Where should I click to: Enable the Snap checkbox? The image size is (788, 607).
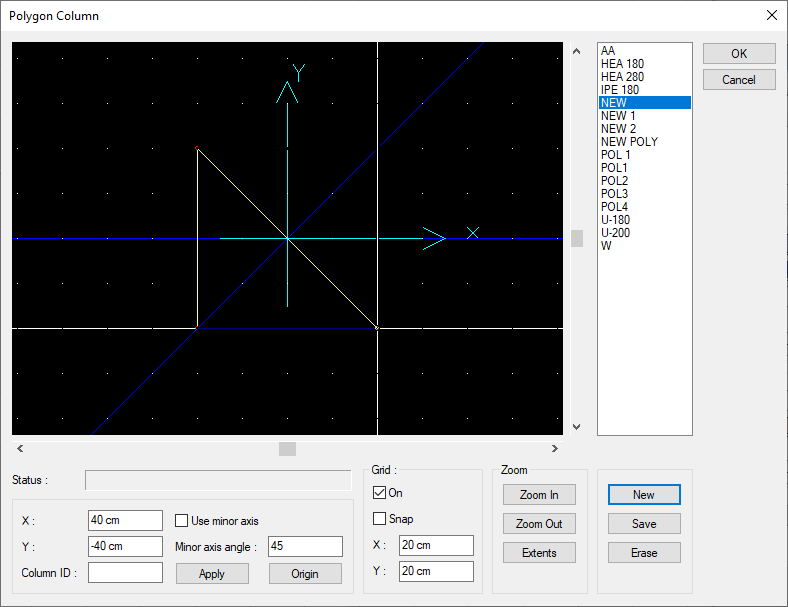379,519
